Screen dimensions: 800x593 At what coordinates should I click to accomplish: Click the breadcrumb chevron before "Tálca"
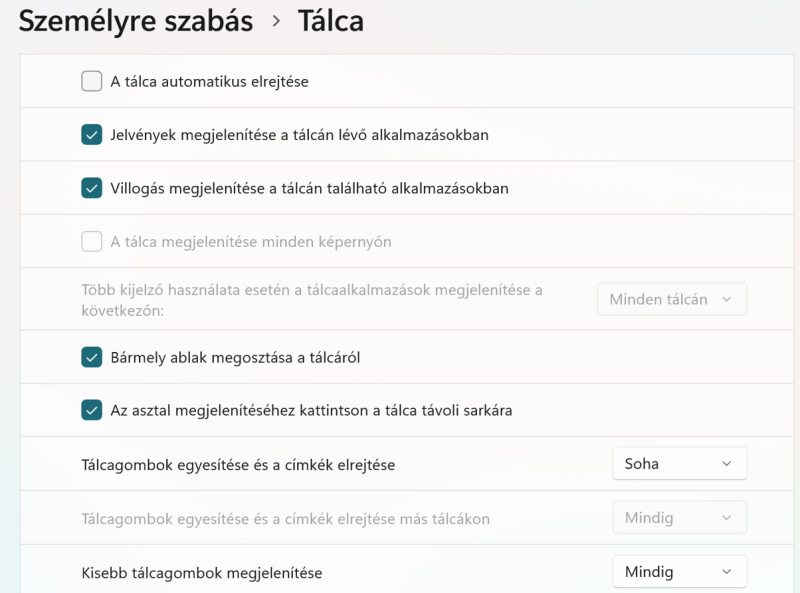276,22
